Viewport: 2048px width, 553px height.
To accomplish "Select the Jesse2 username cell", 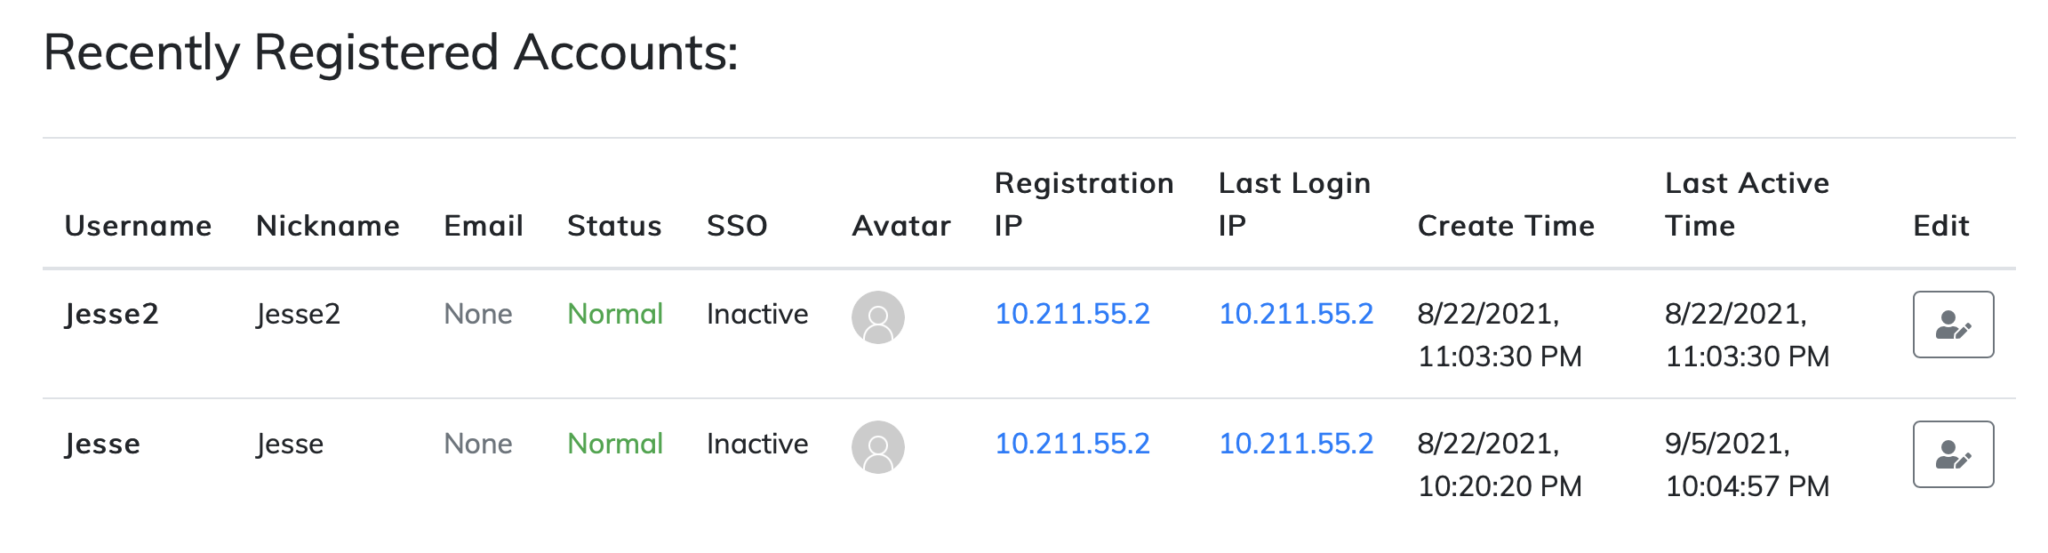I will (111, 314).
